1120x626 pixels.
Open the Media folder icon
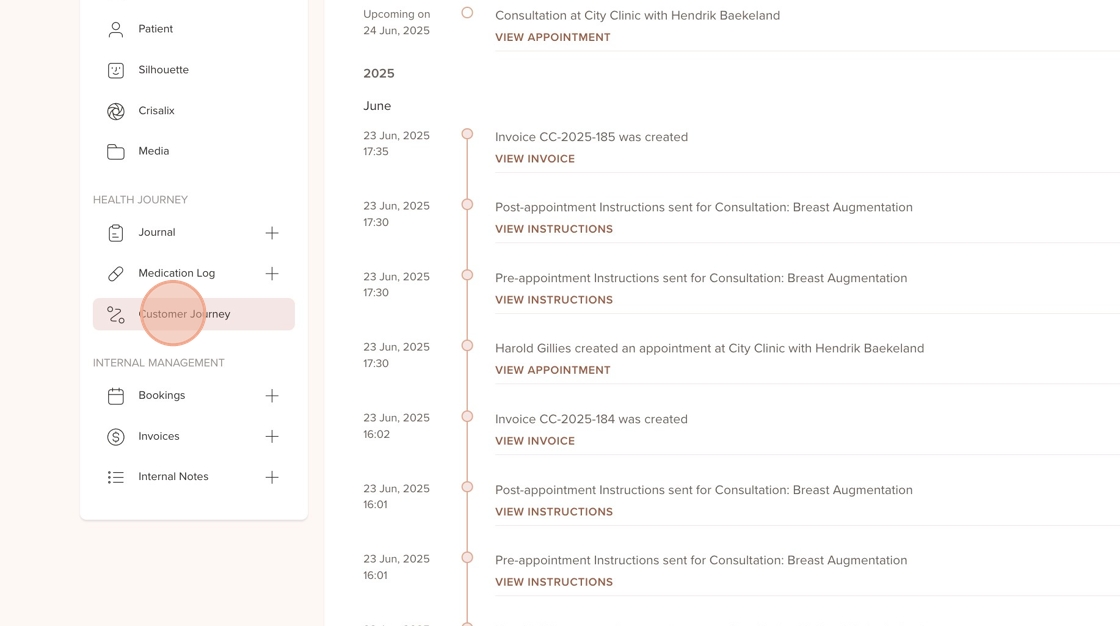pyautogui.click(x=116, y=152)
